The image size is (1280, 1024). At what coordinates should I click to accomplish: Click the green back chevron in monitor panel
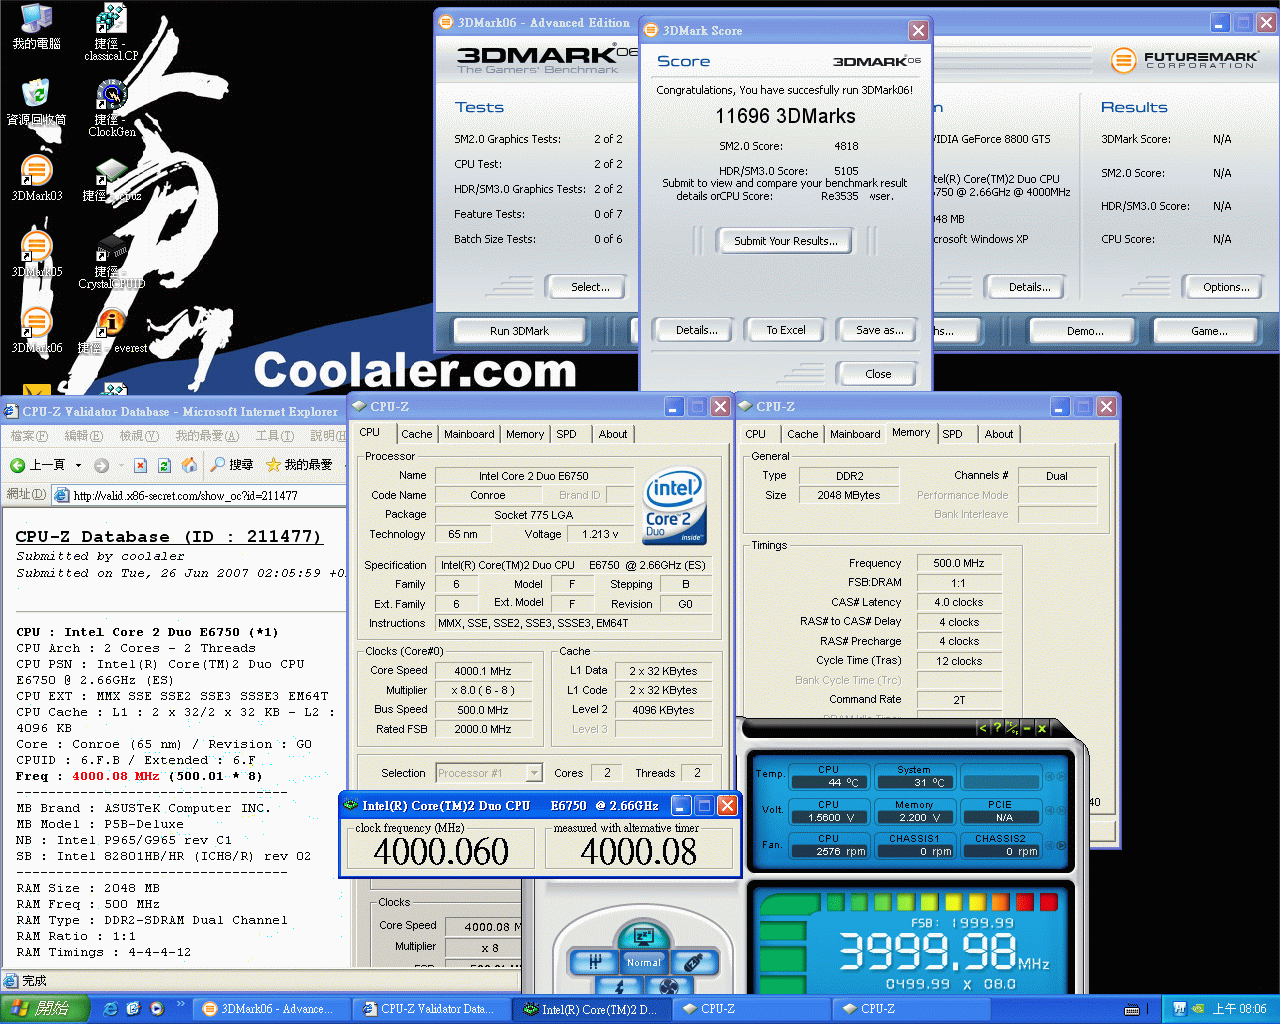tap(982, 728)
